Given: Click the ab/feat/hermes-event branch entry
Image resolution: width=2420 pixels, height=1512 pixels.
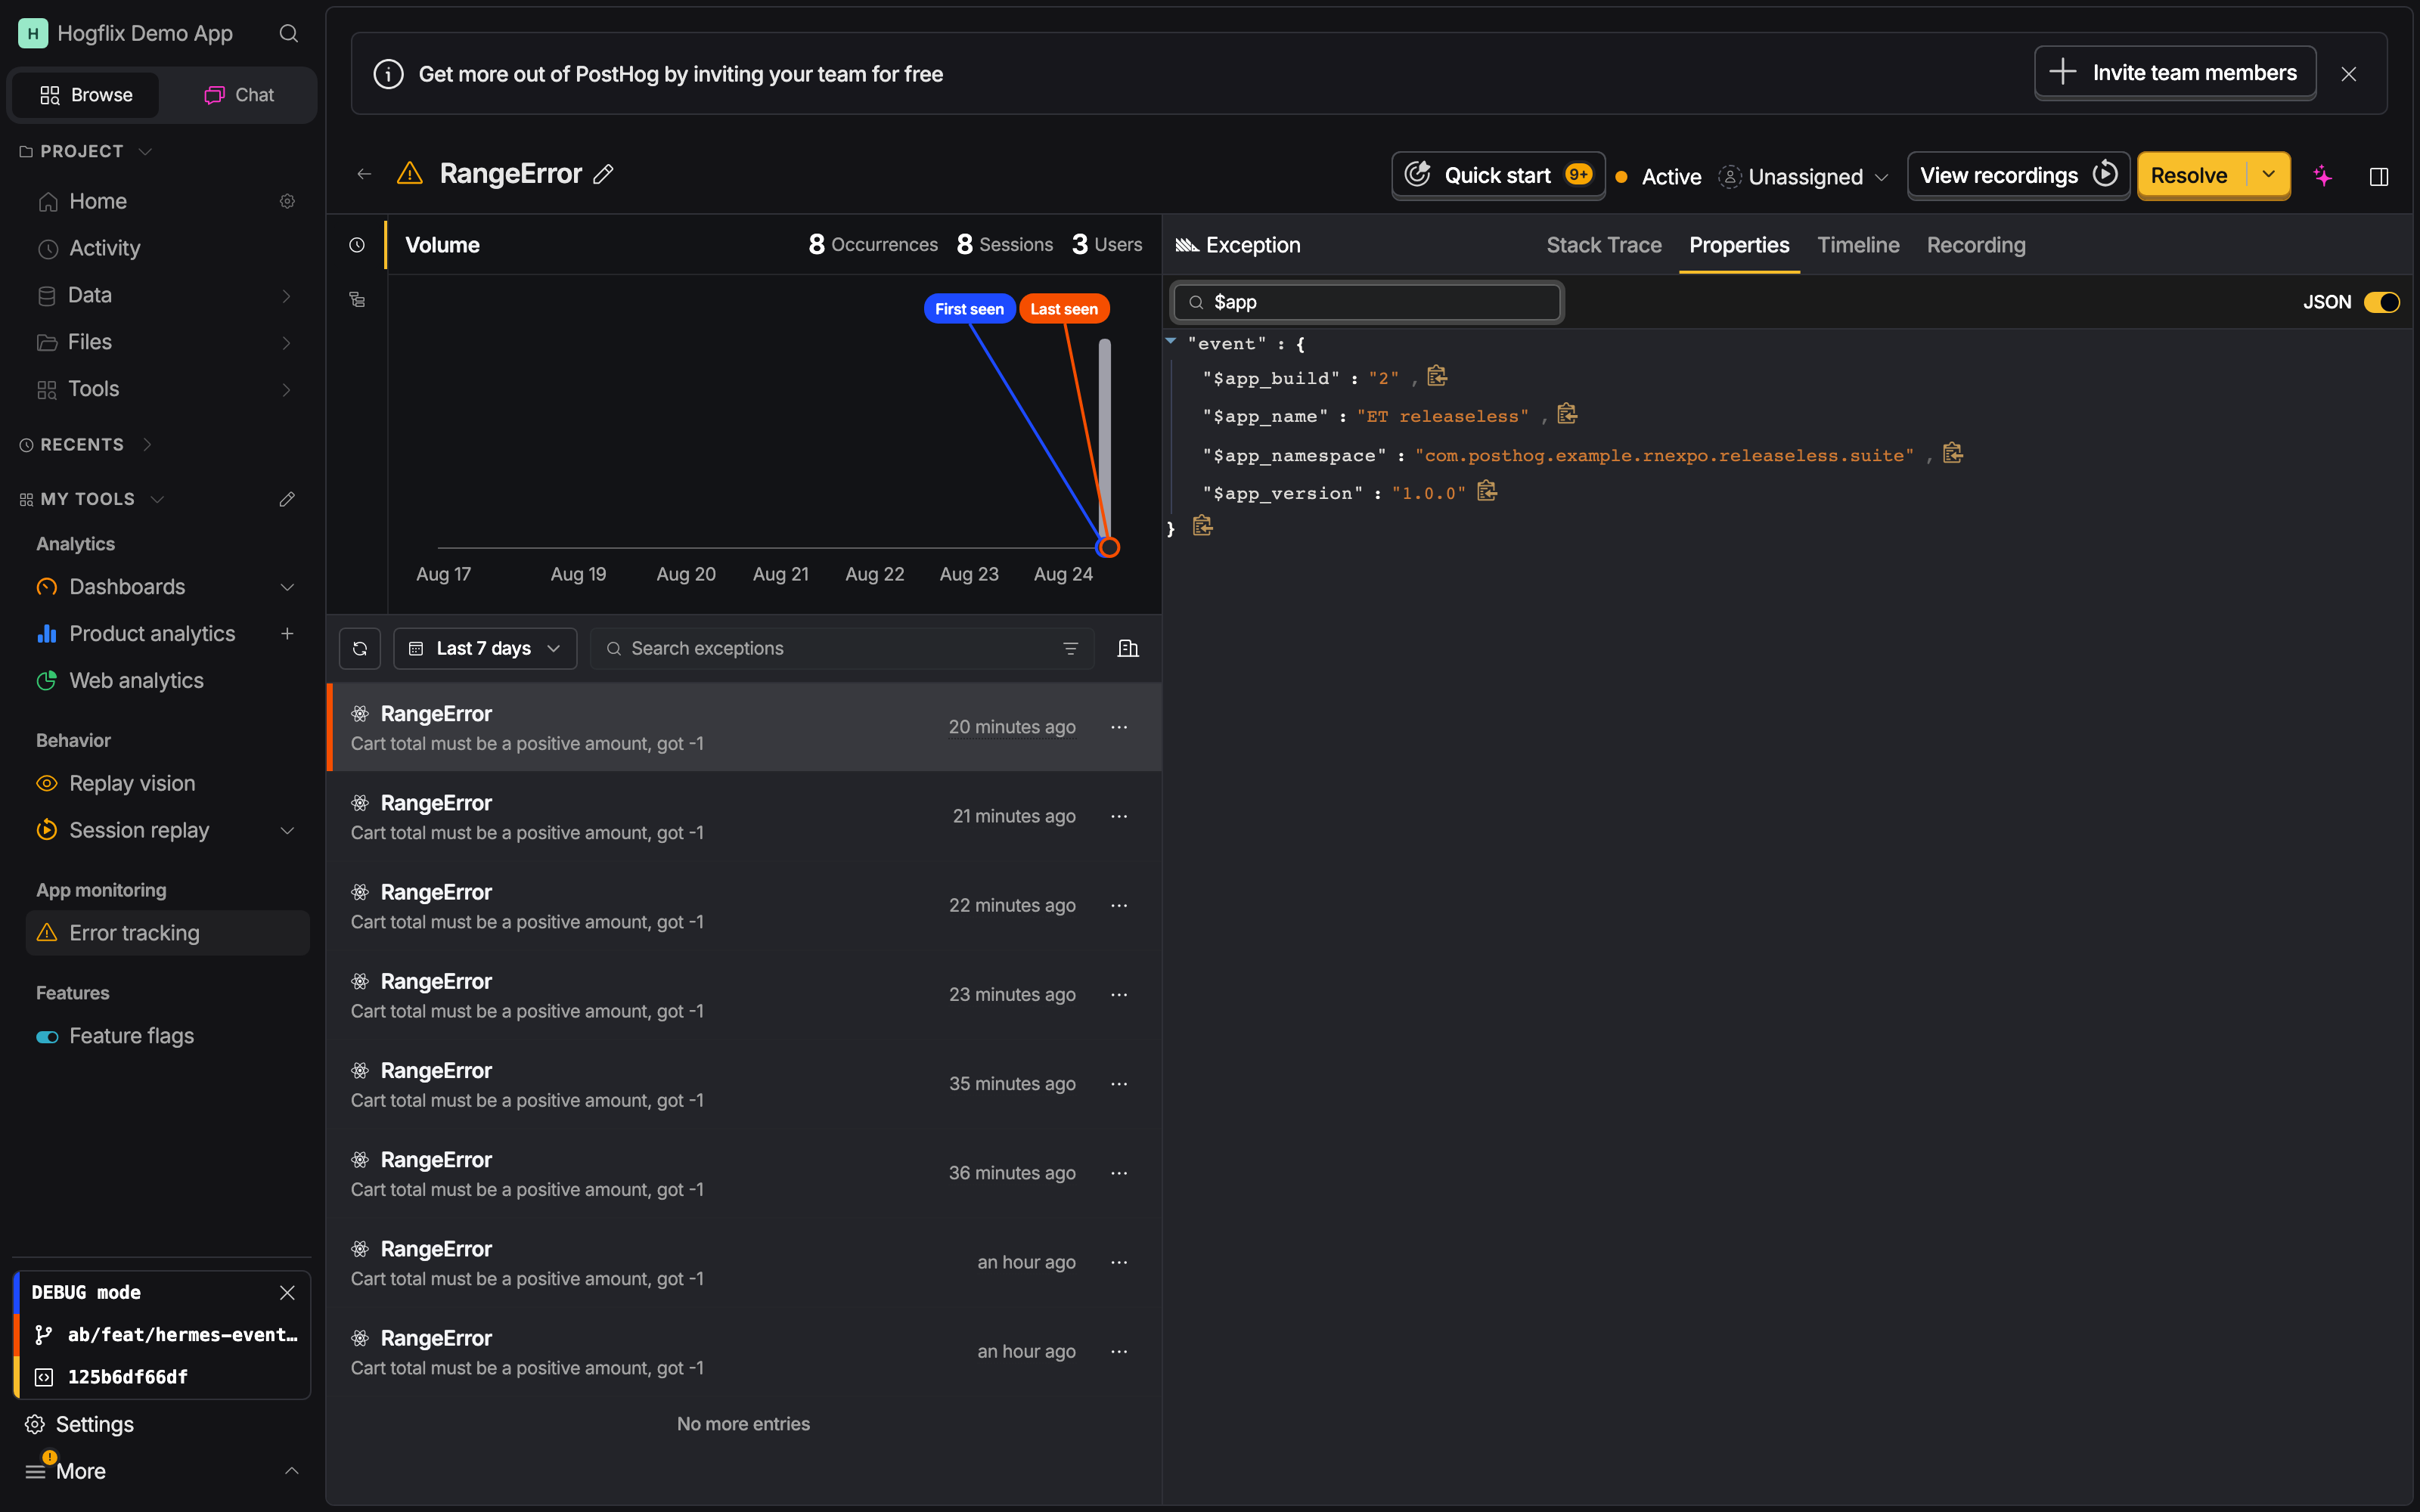Looking at the screenshot, I should [x=165, y=1334].
